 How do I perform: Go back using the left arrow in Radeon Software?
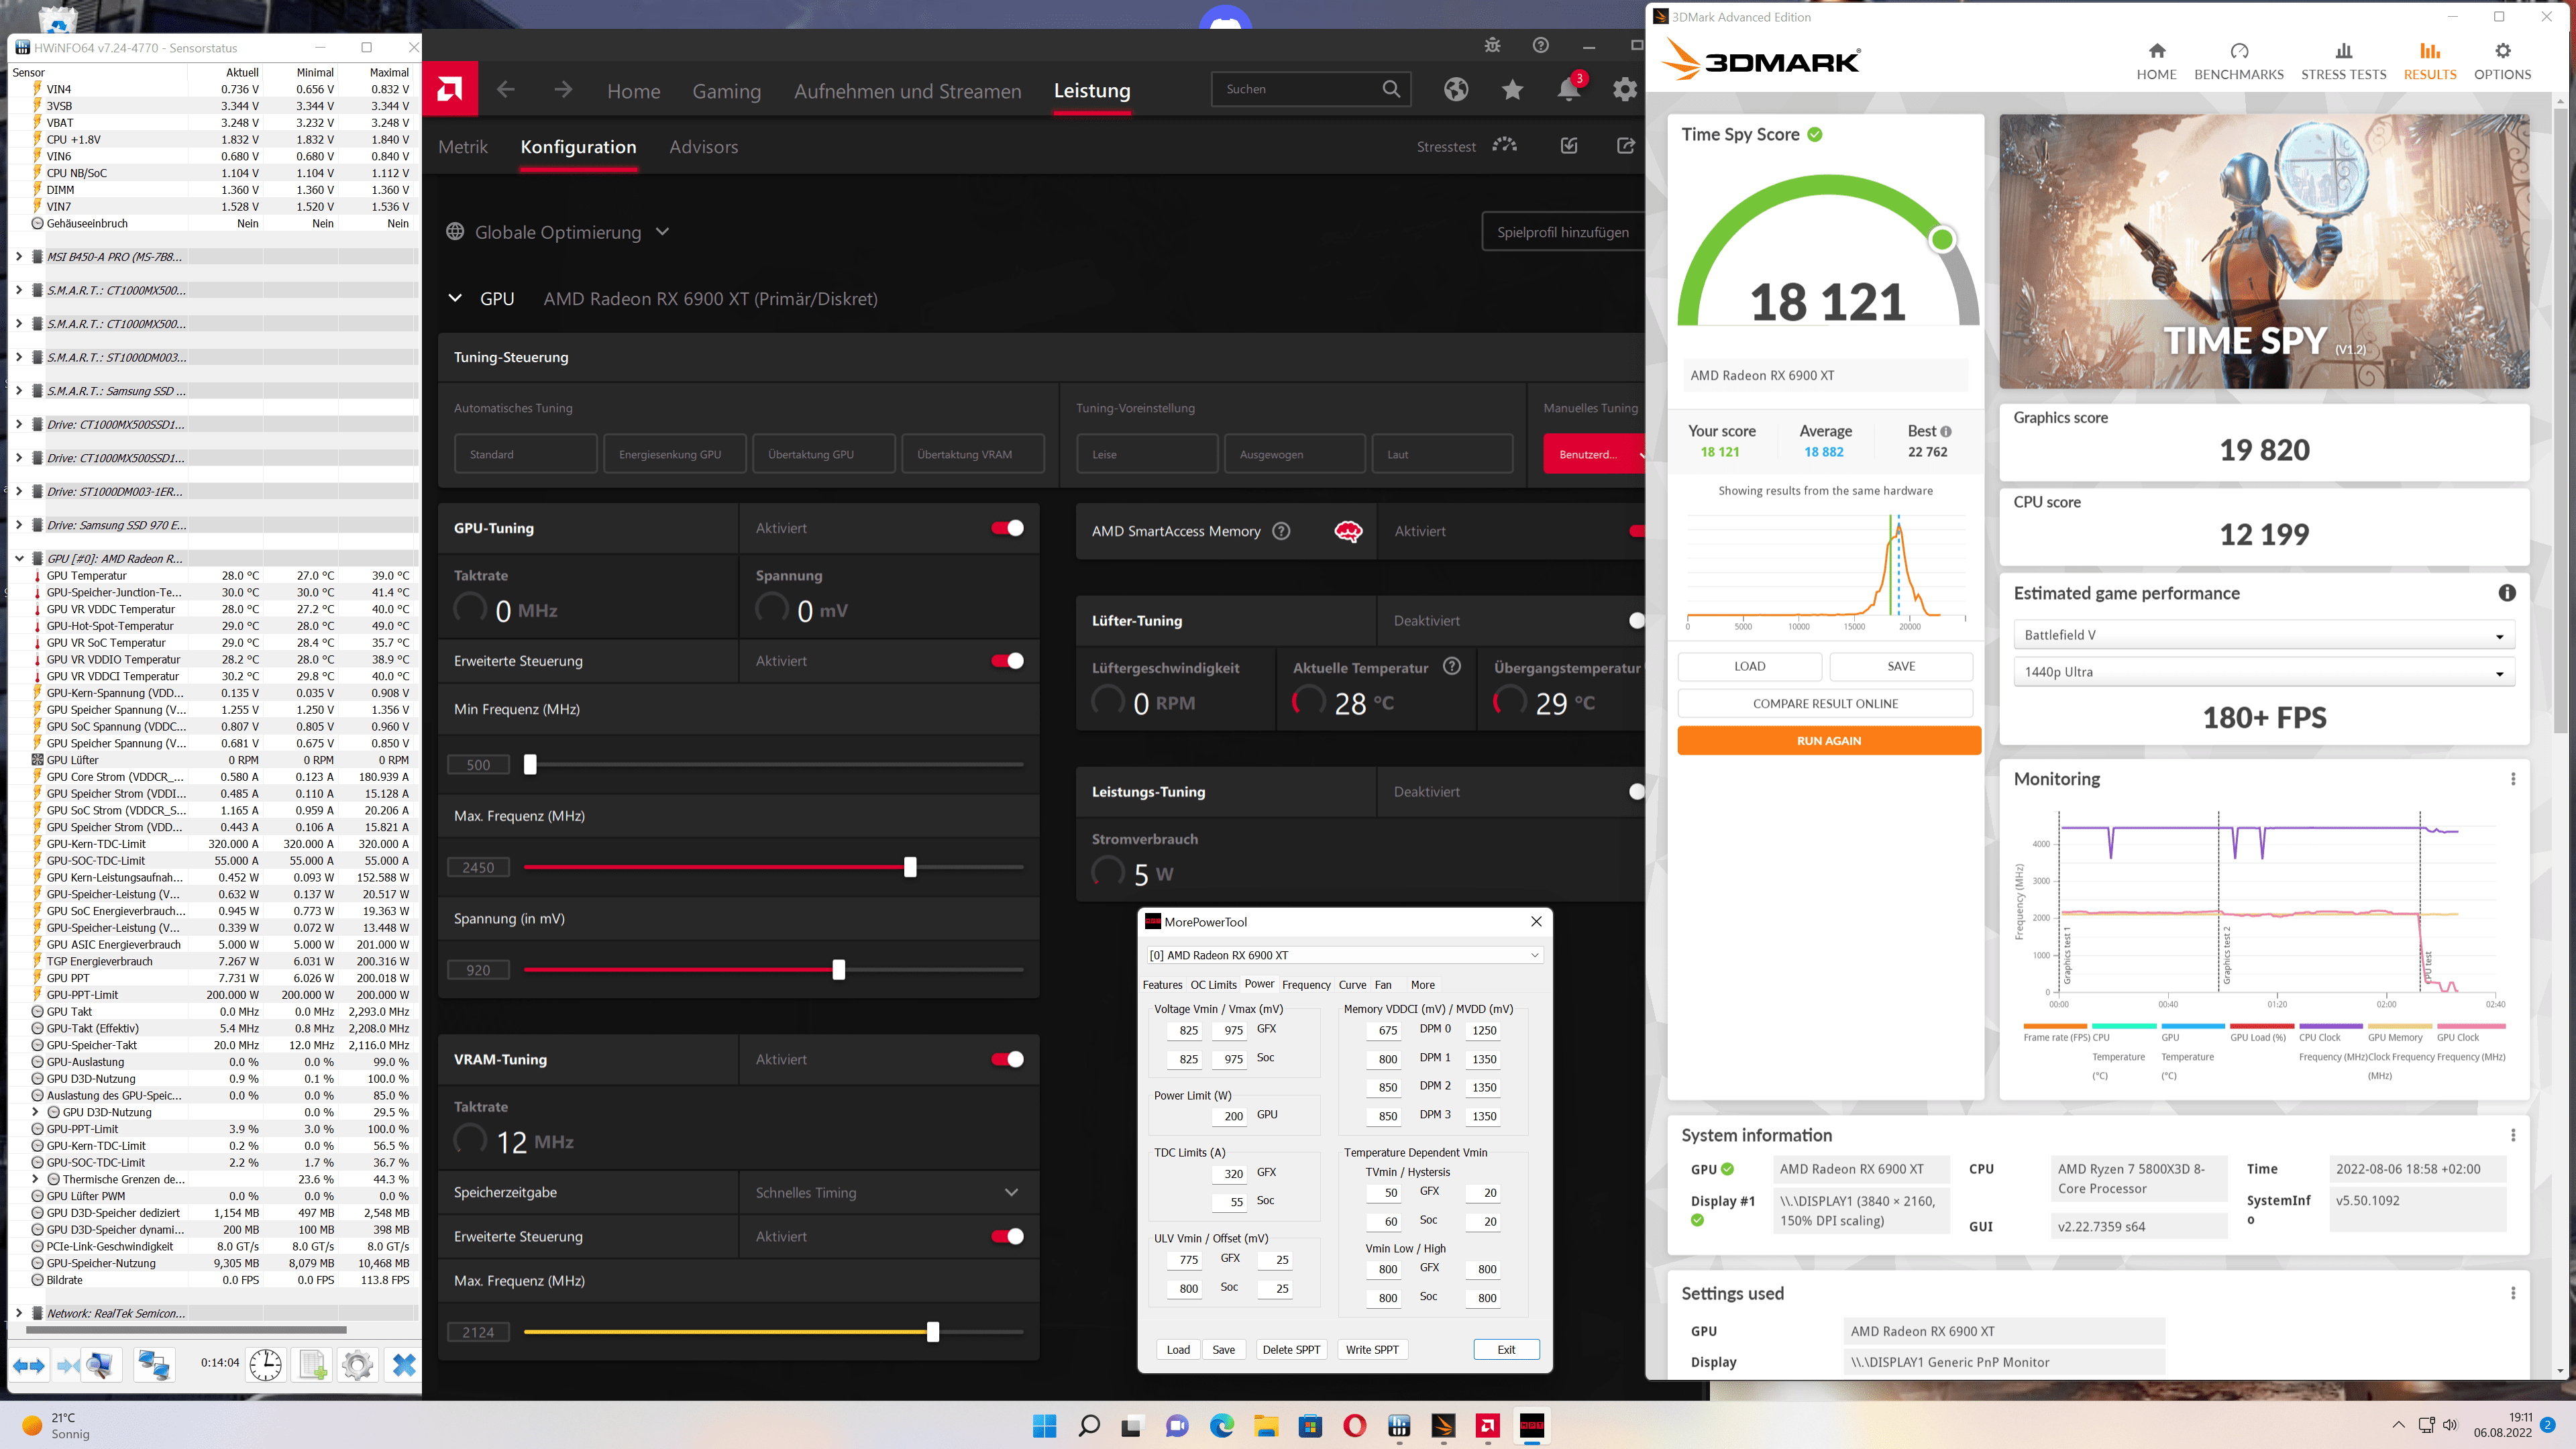[x=506, y=90]
